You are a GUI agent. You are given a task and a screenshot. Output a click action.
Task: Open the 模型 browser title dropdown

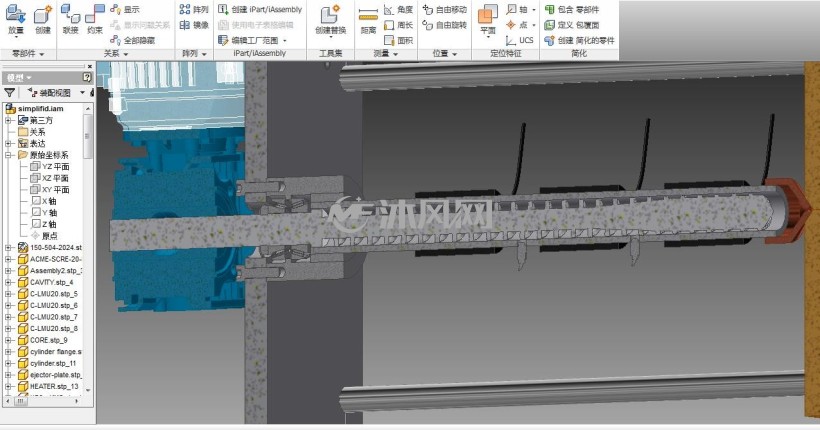pyautogui.click(x=29, y=77)
